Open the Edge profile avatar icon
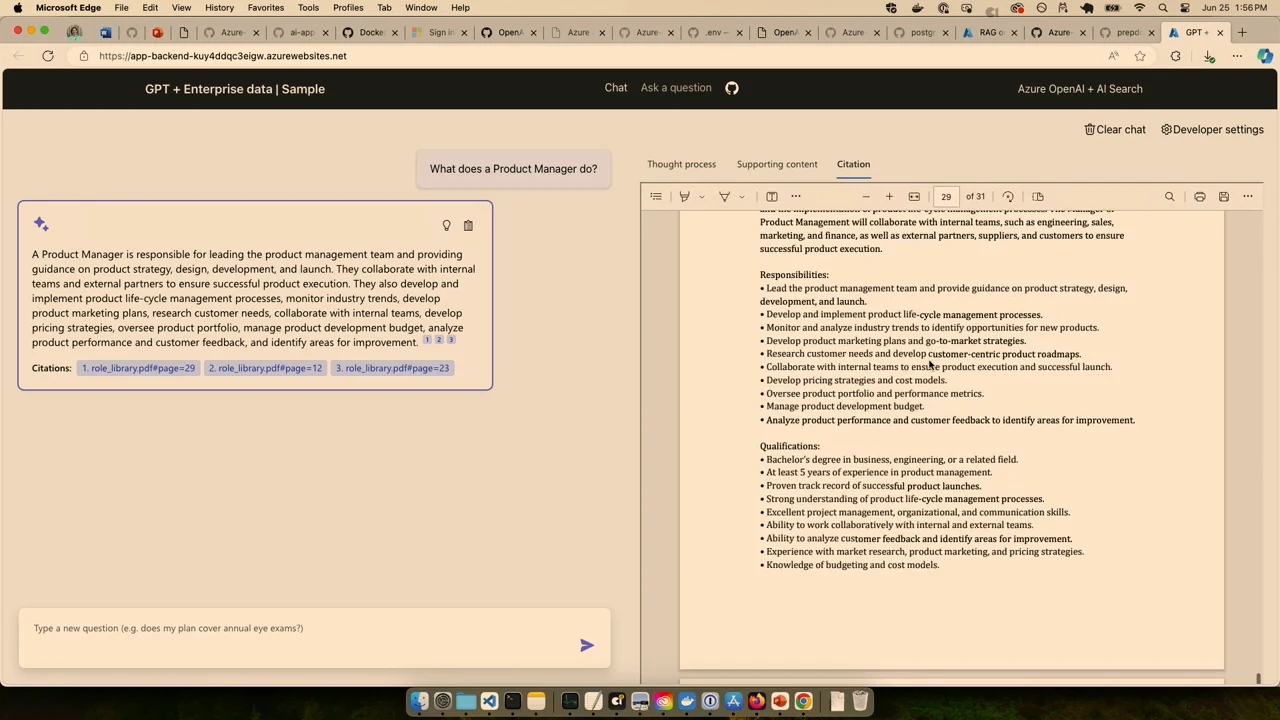Image resolution: width=1280 pixels, height=720 pixels. point(74,32)
